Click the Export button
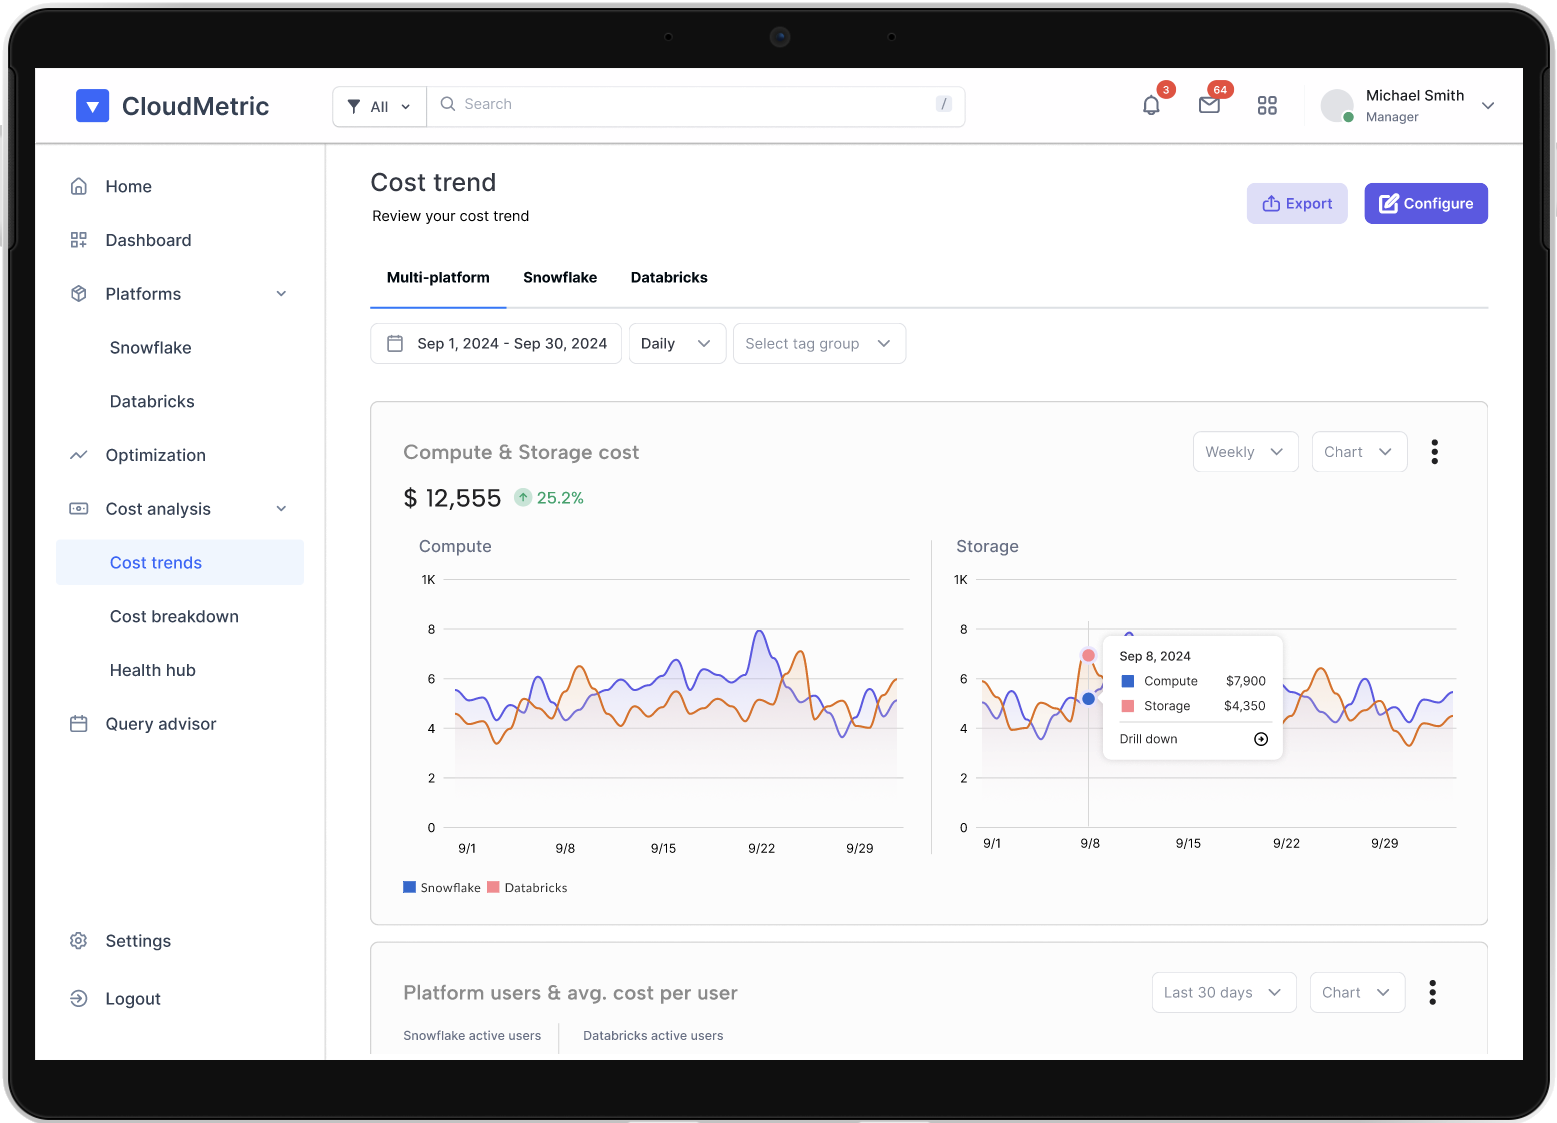Screen dimensions: 1557x1123 [x=1296, y=203]
